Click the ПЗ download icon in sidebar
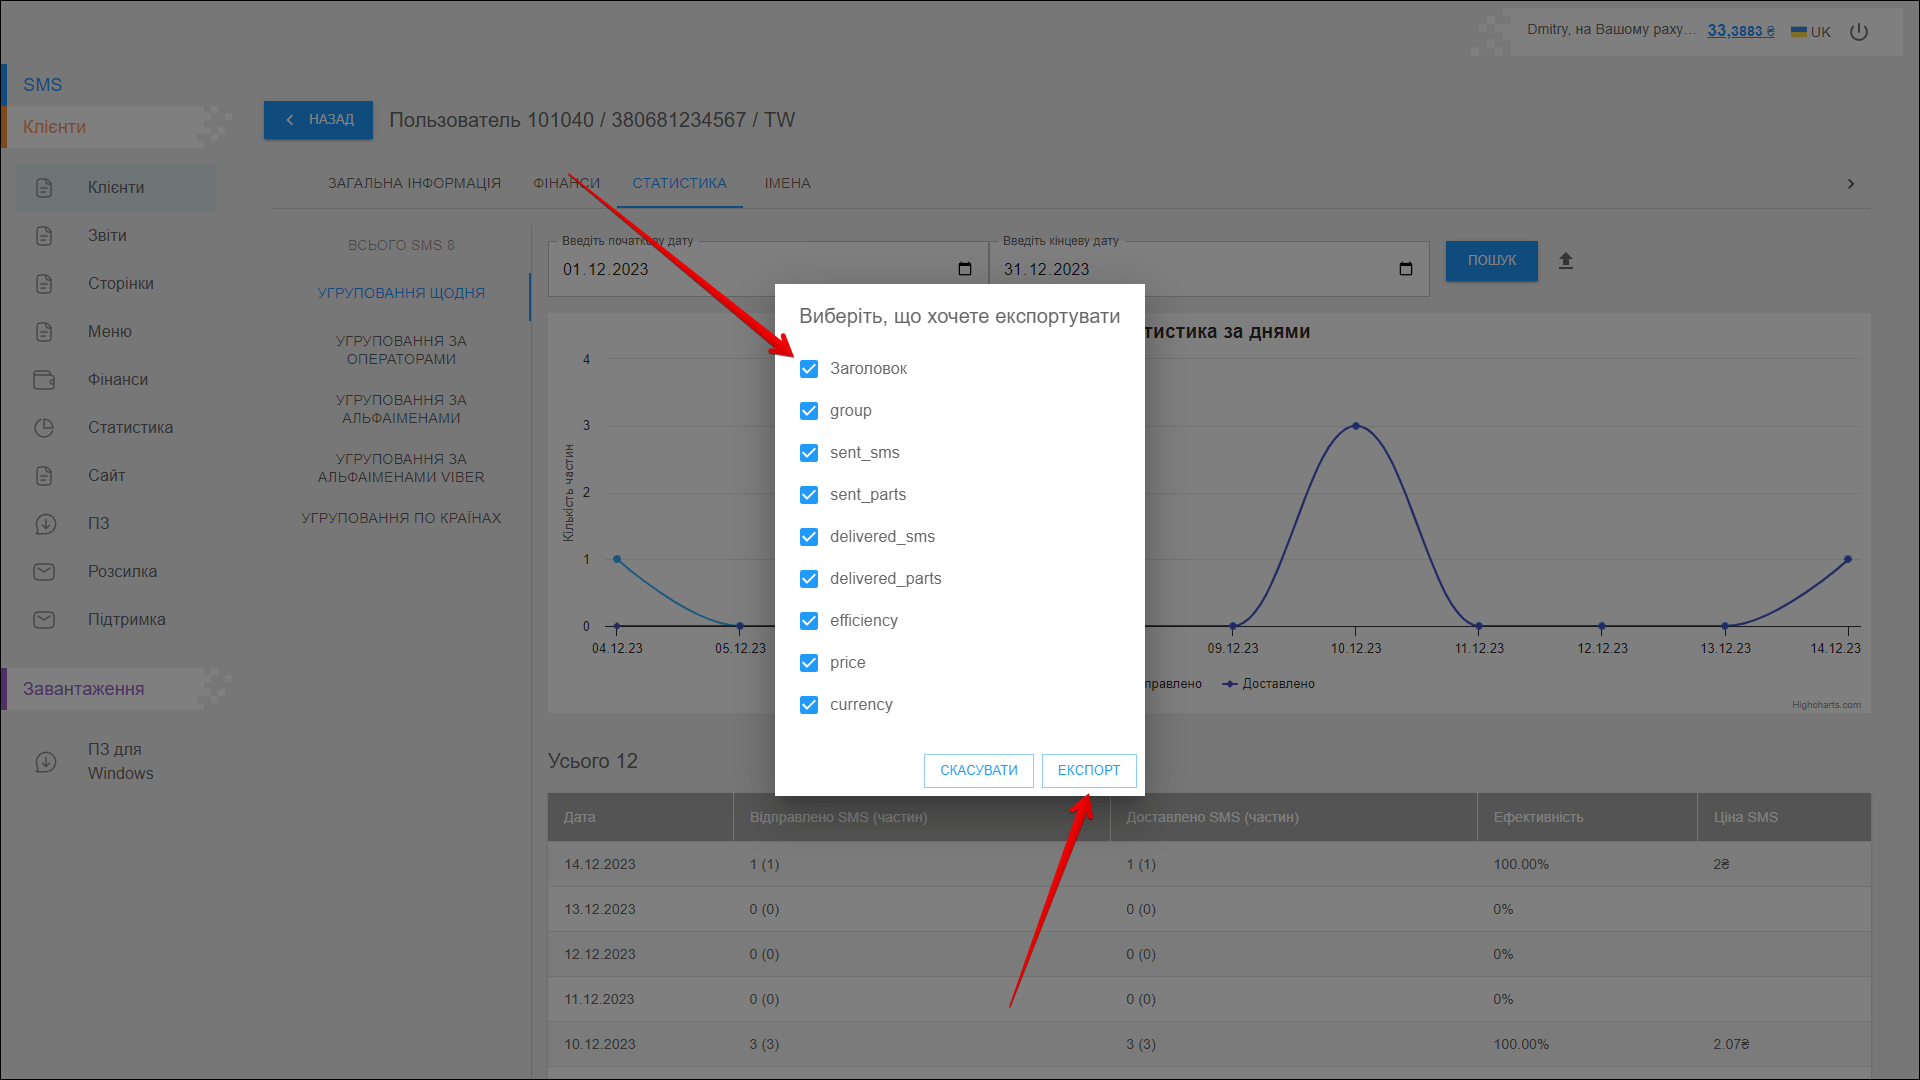 (x=44, y=524)
